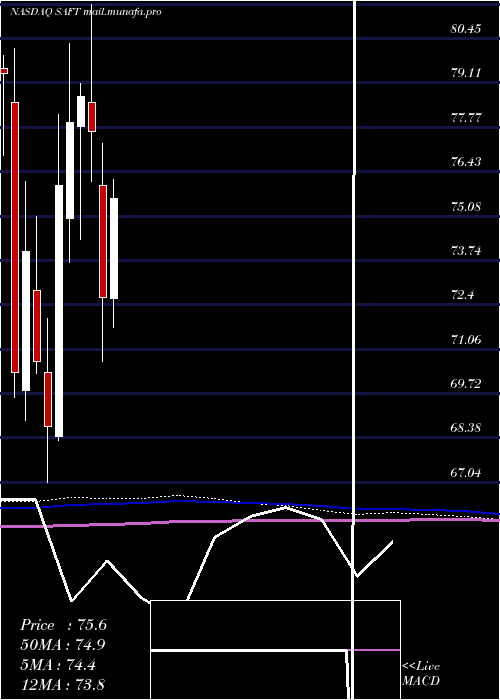Click the last white candlestick body
The width and height of the screenshot is (500, 700).
(114, 249)
